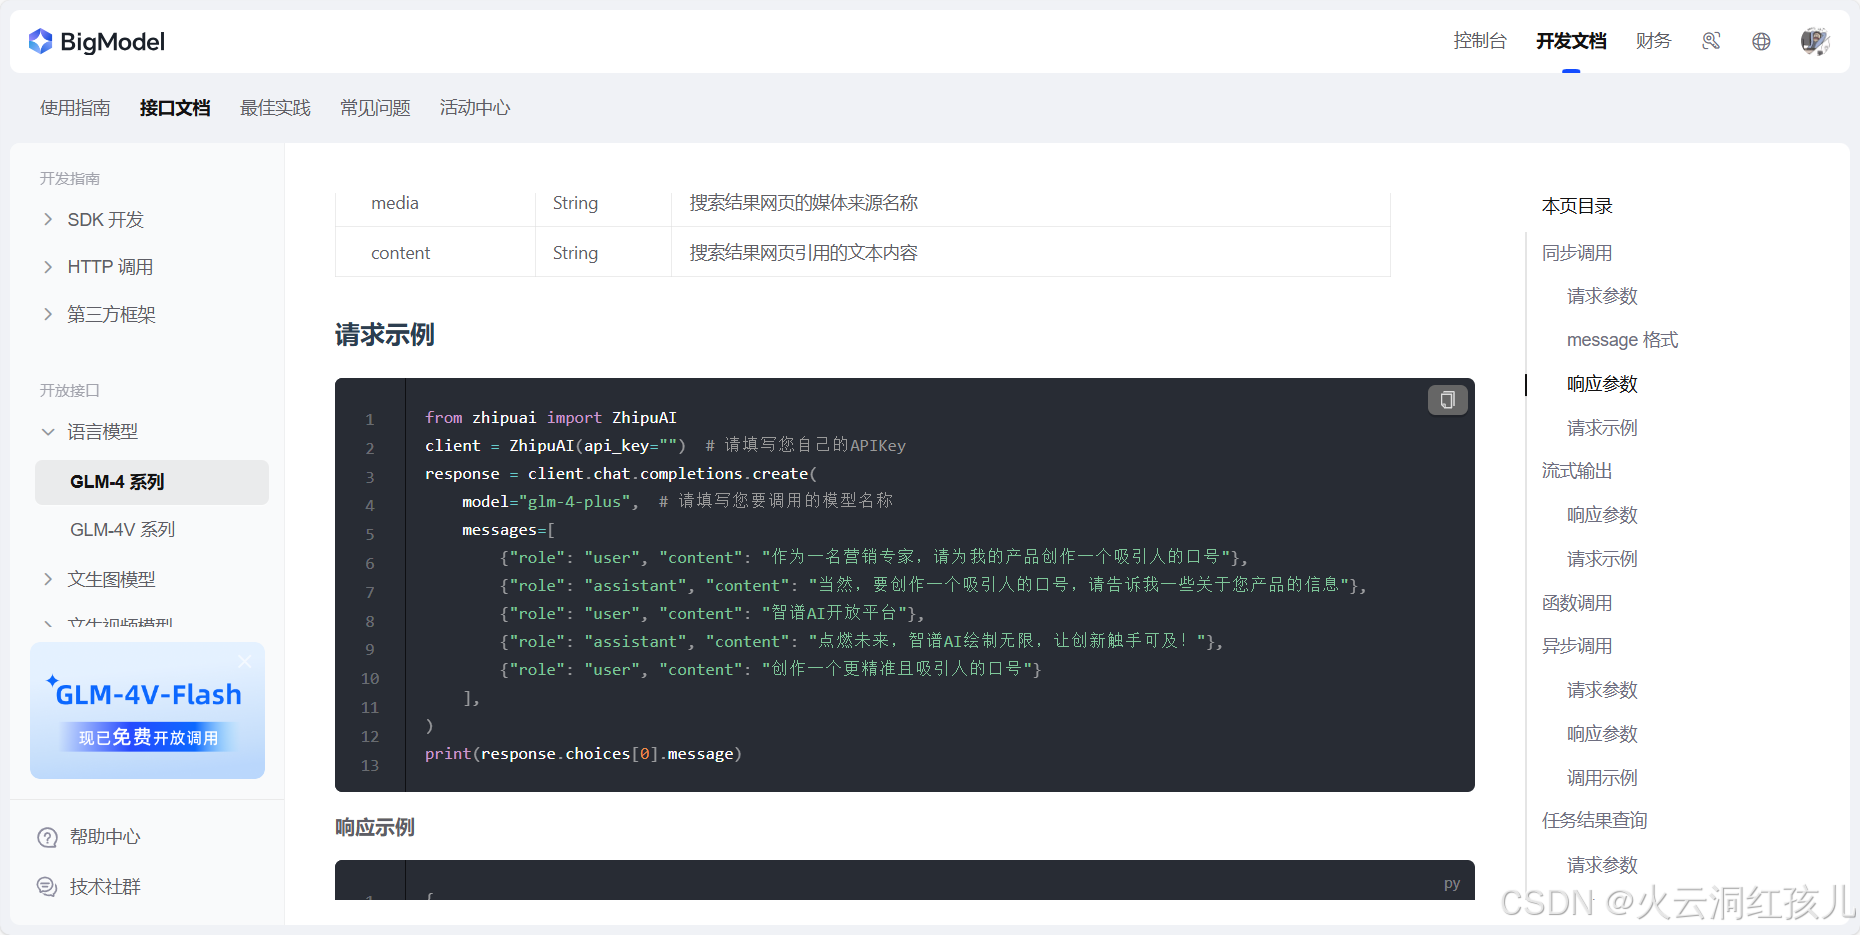Switch to 最佳实践 tab
Viewport: 1860px width, 935px height.
tap(275, 108)
